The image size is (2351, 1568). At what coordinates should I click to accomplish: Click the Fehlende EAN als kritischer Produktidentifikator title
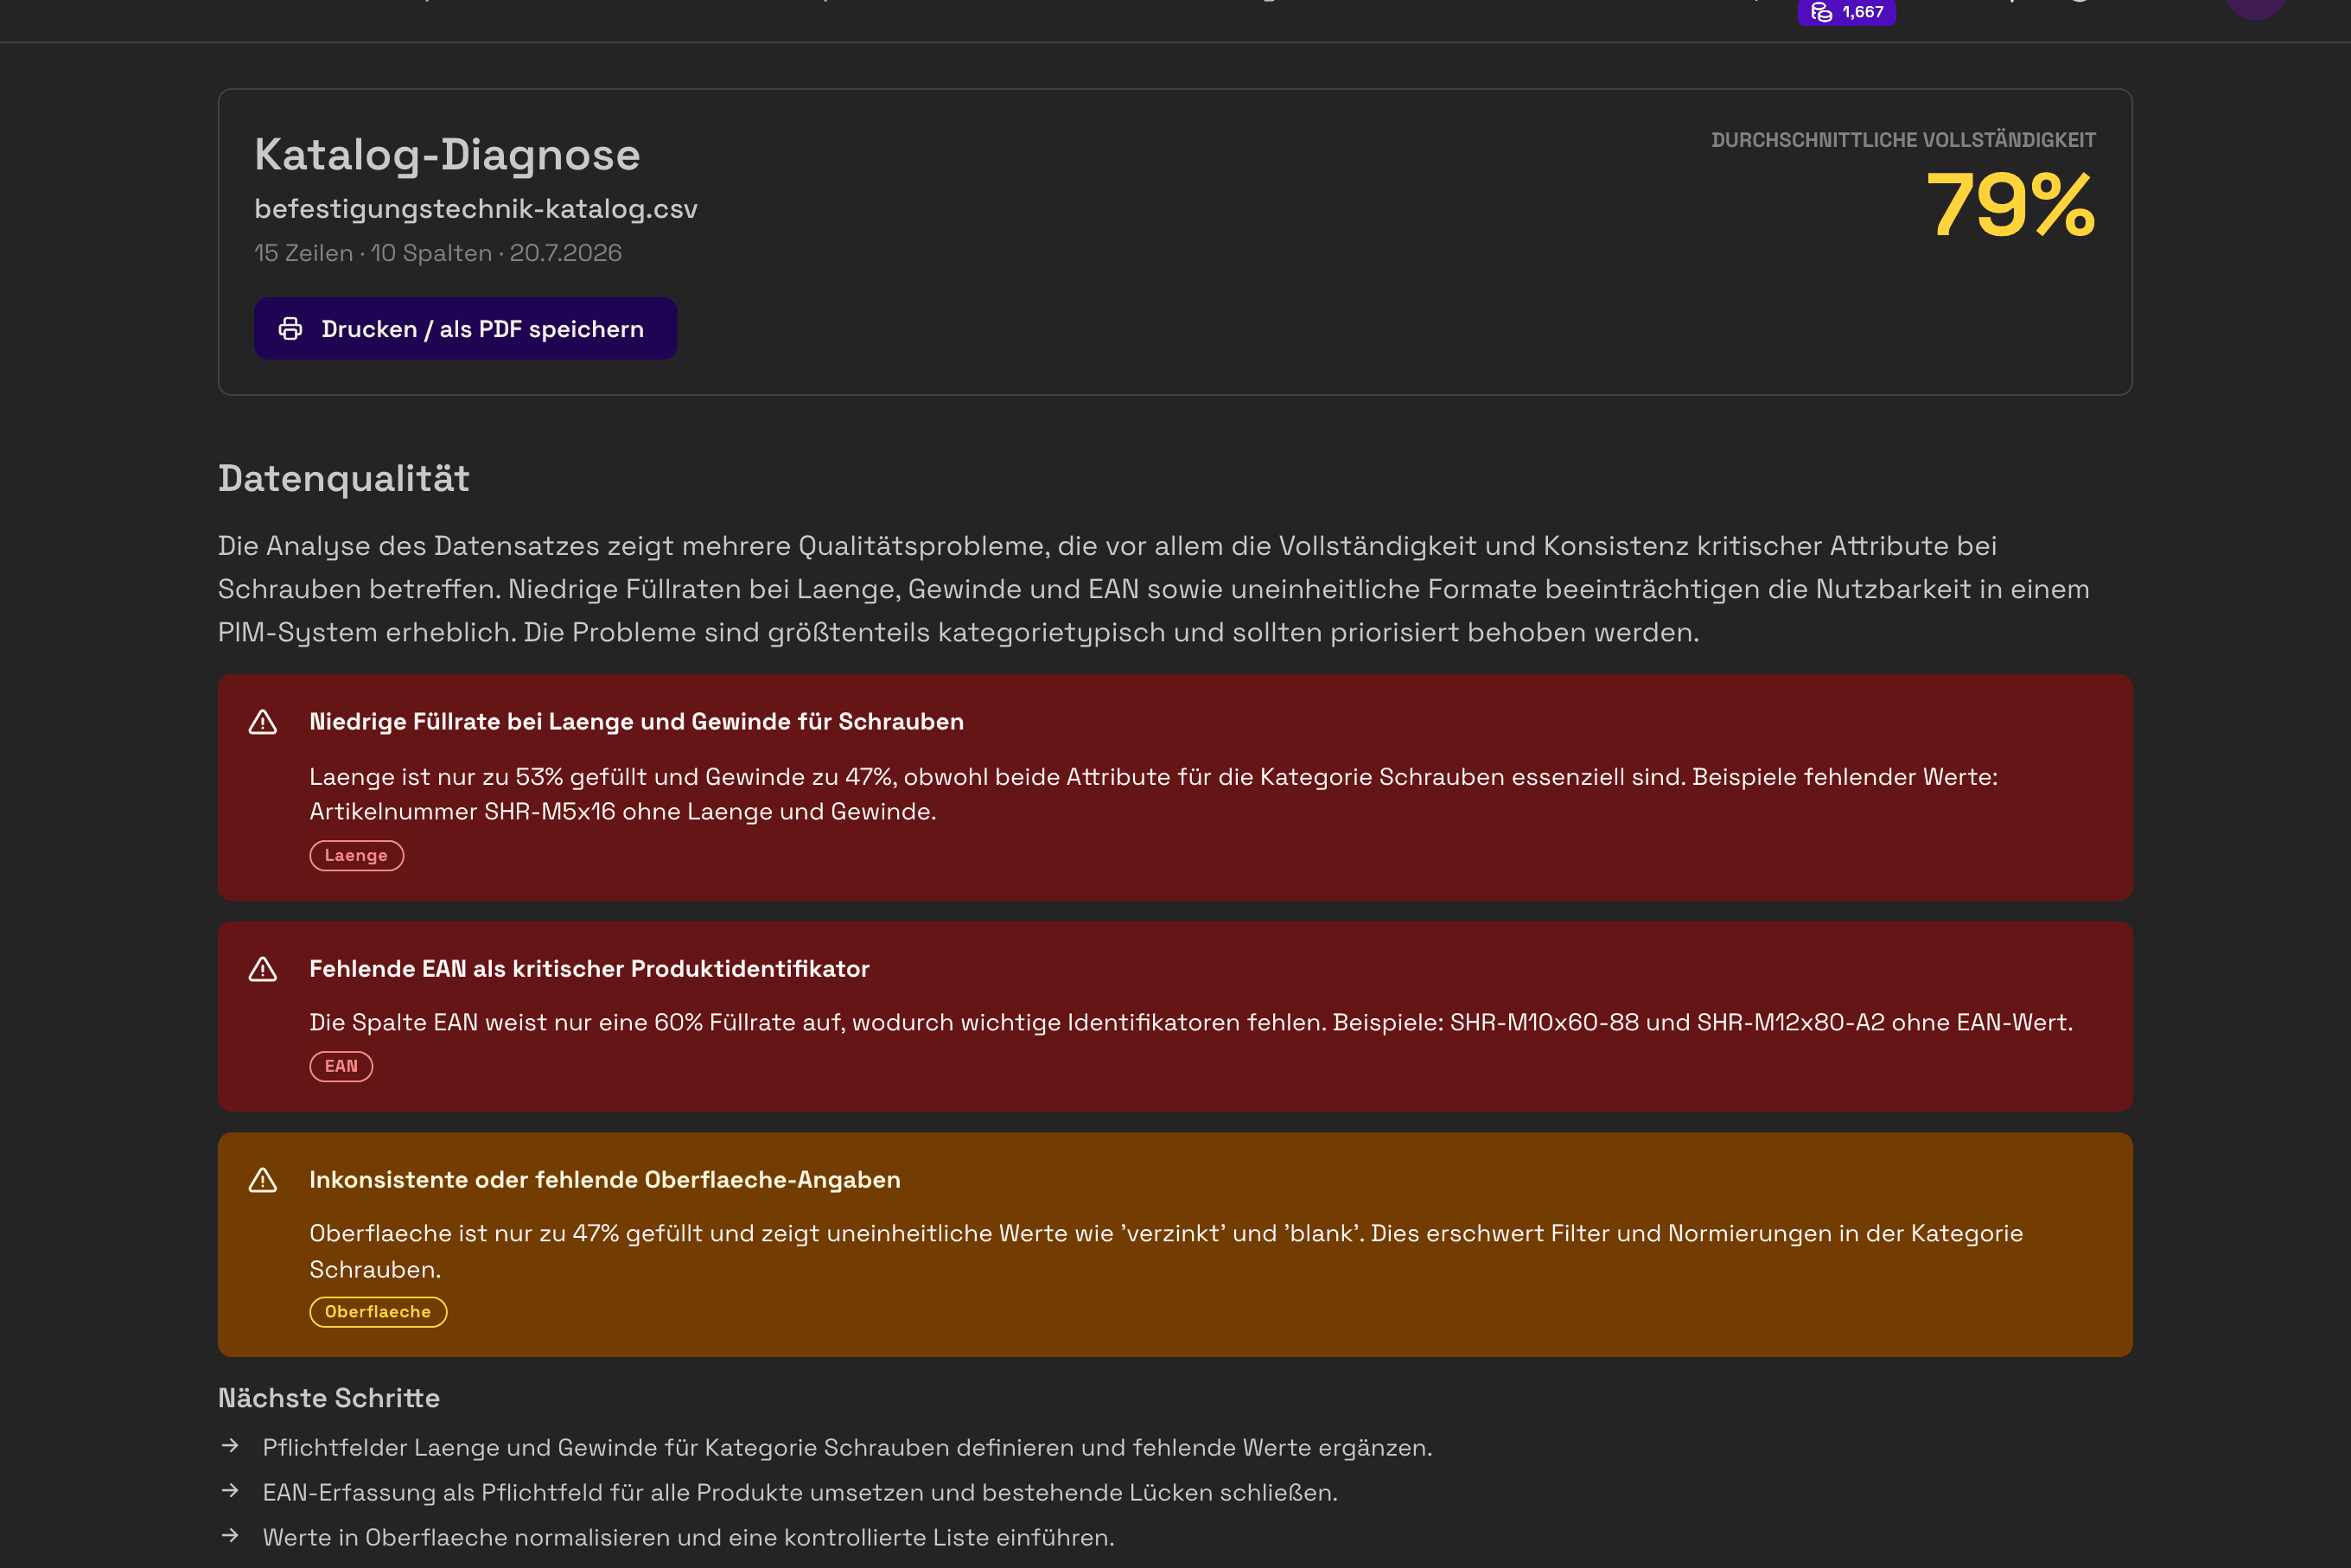coord(589,969)
